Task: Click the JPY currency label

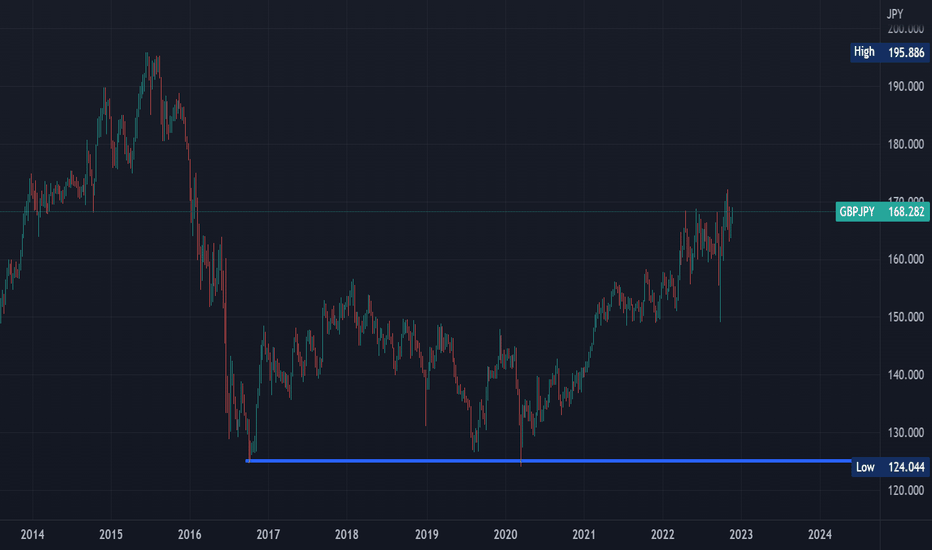Action: pyautogui.click(x=895, y=13)
